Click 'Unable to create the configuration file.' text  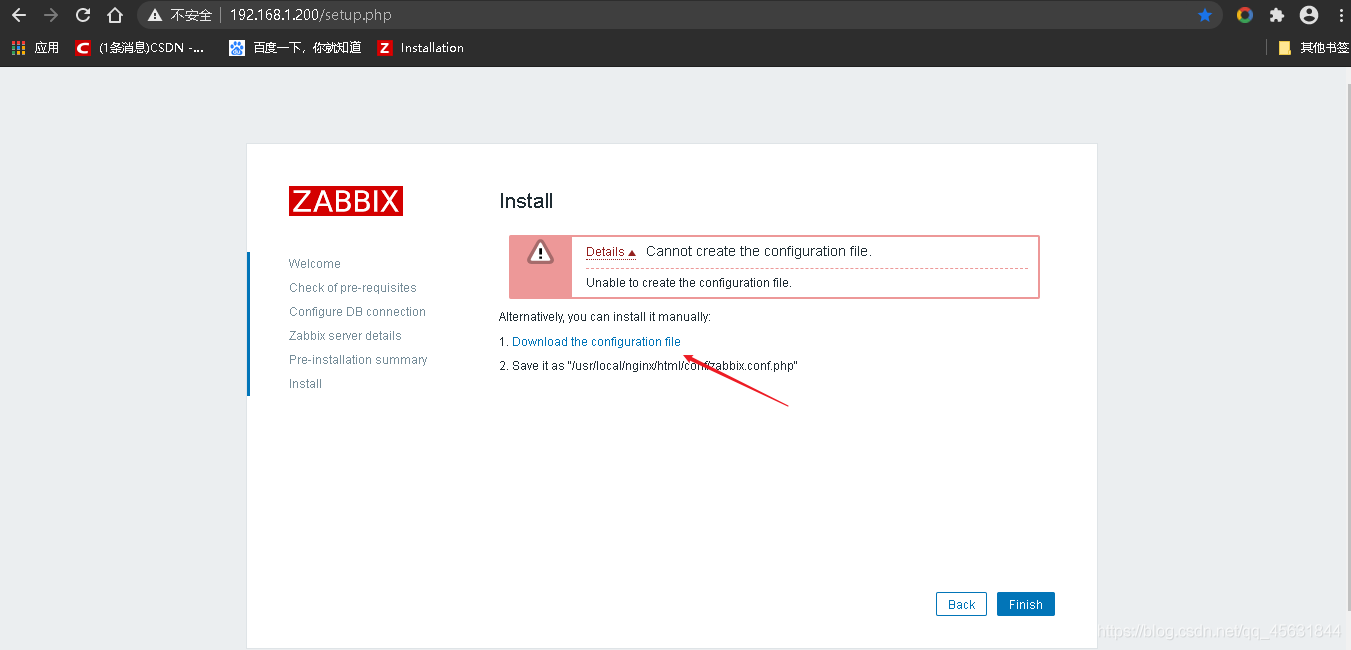click(x=689, y=283)
